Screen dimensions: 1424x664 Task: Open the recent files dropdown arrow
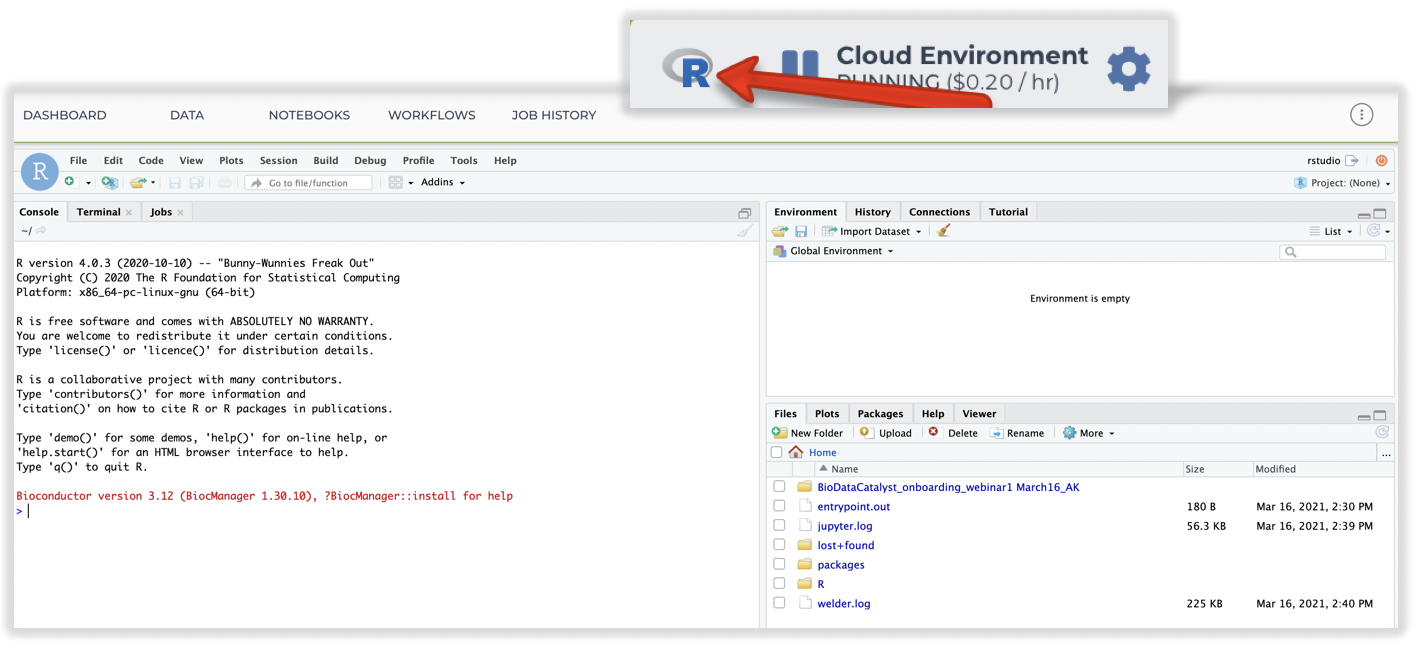tap(153, 183)
